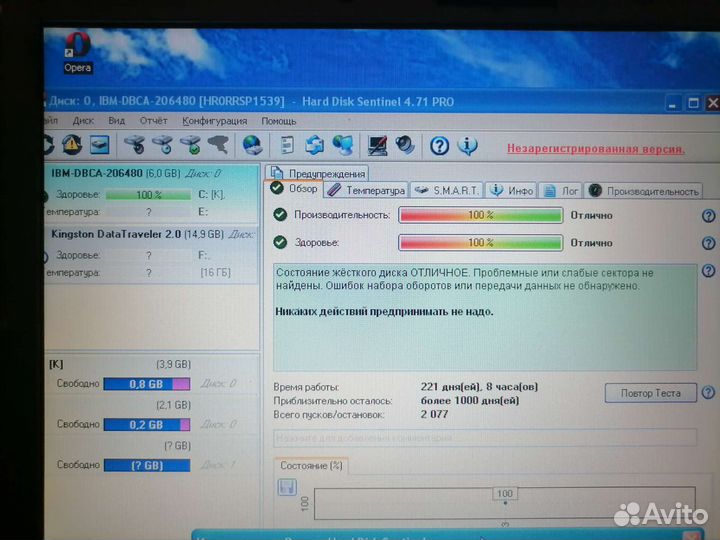Click the 0,2 GB free space bar
720x540 pixels.
pyautogui.click(x=147, y=425)
